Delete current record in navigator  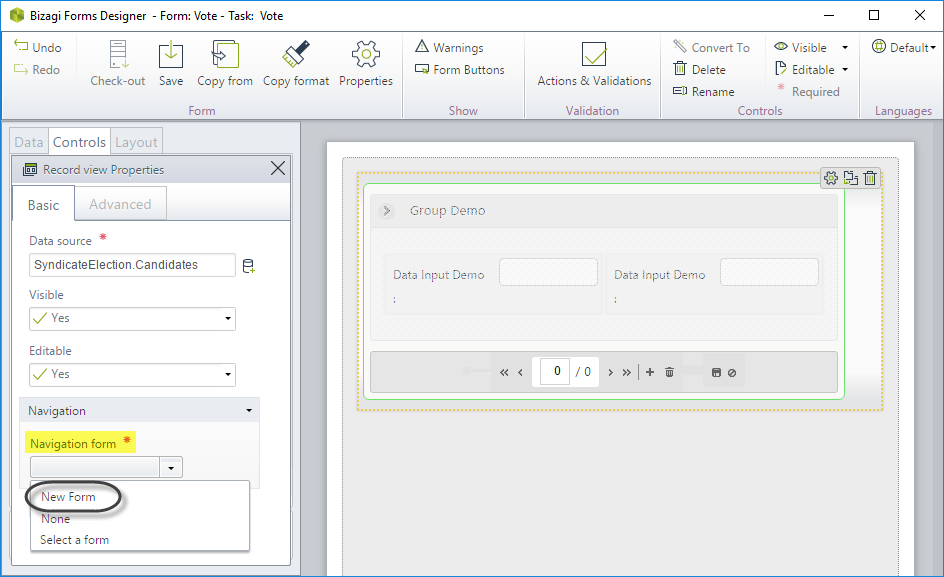click(669, 372)
